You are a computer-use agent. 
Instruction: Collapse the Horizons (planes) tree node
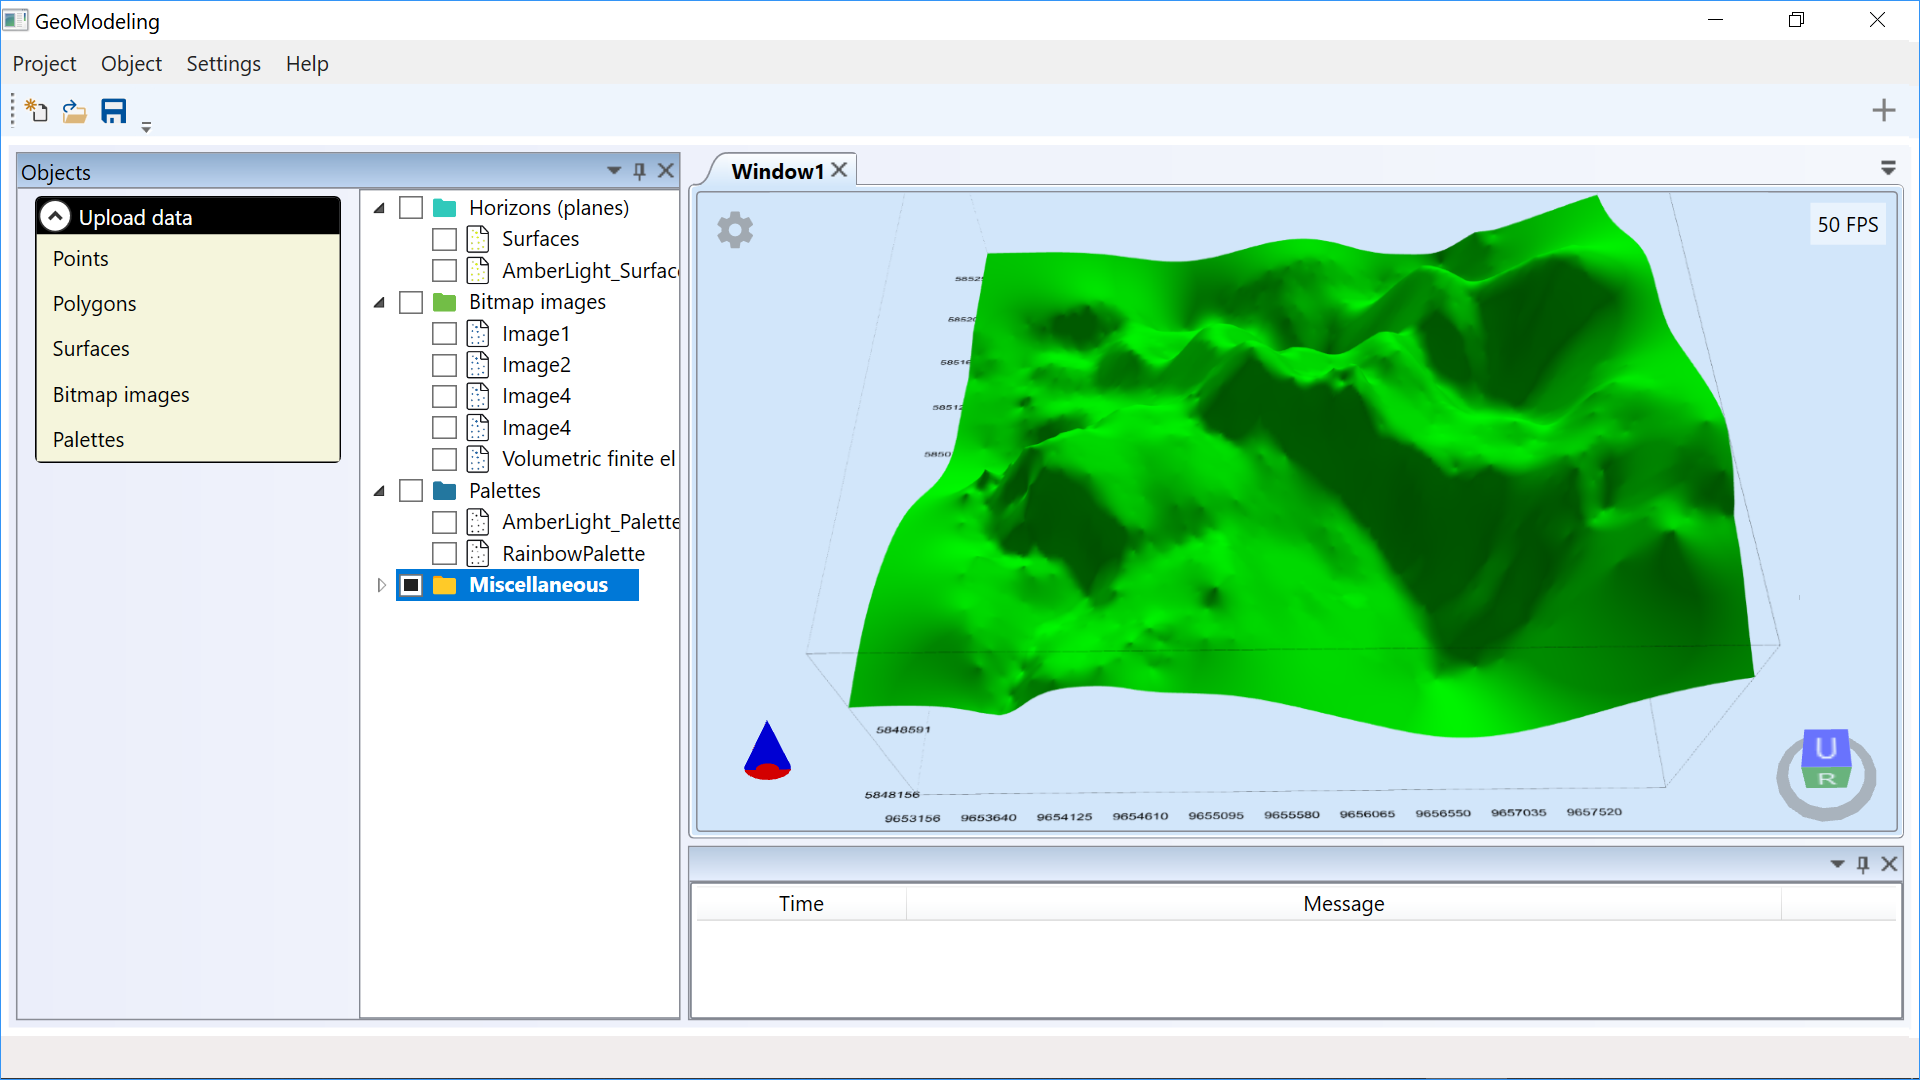tap(379, 208)
